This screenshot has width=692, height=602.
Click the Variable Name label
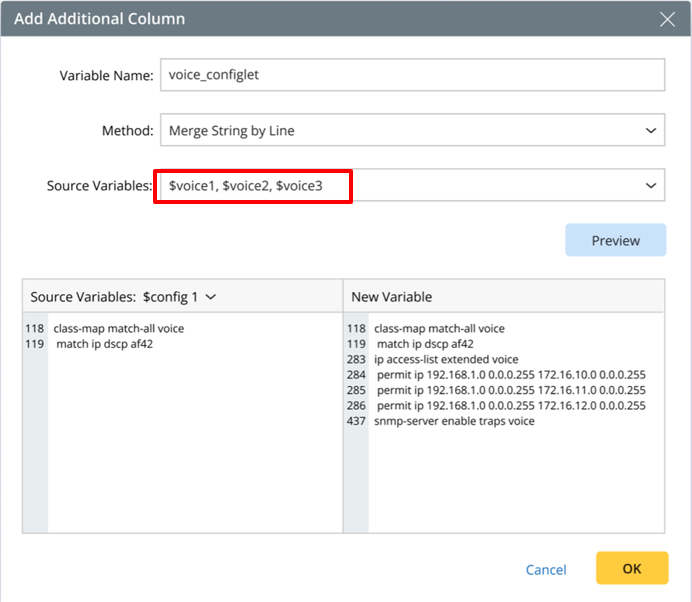tap(105, 75)
